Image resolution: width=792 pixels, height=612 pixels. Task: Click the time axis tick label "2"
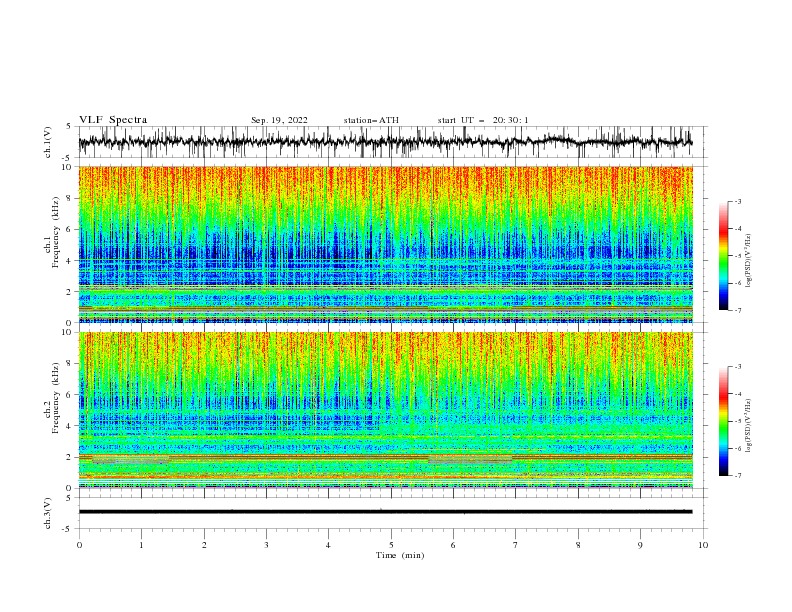tap(204, 545)
